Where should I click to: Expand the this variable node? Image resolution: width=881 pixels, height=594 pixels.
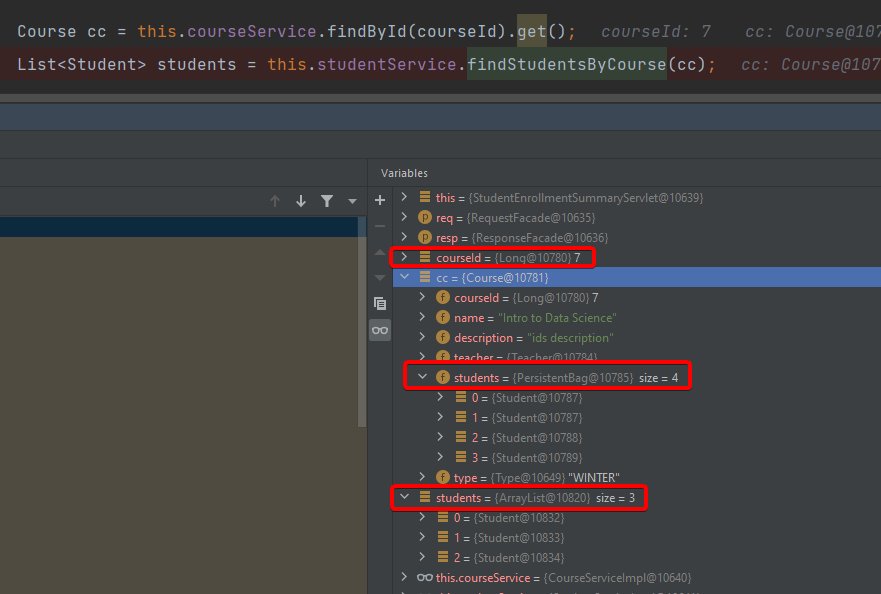tap(404, 197)
